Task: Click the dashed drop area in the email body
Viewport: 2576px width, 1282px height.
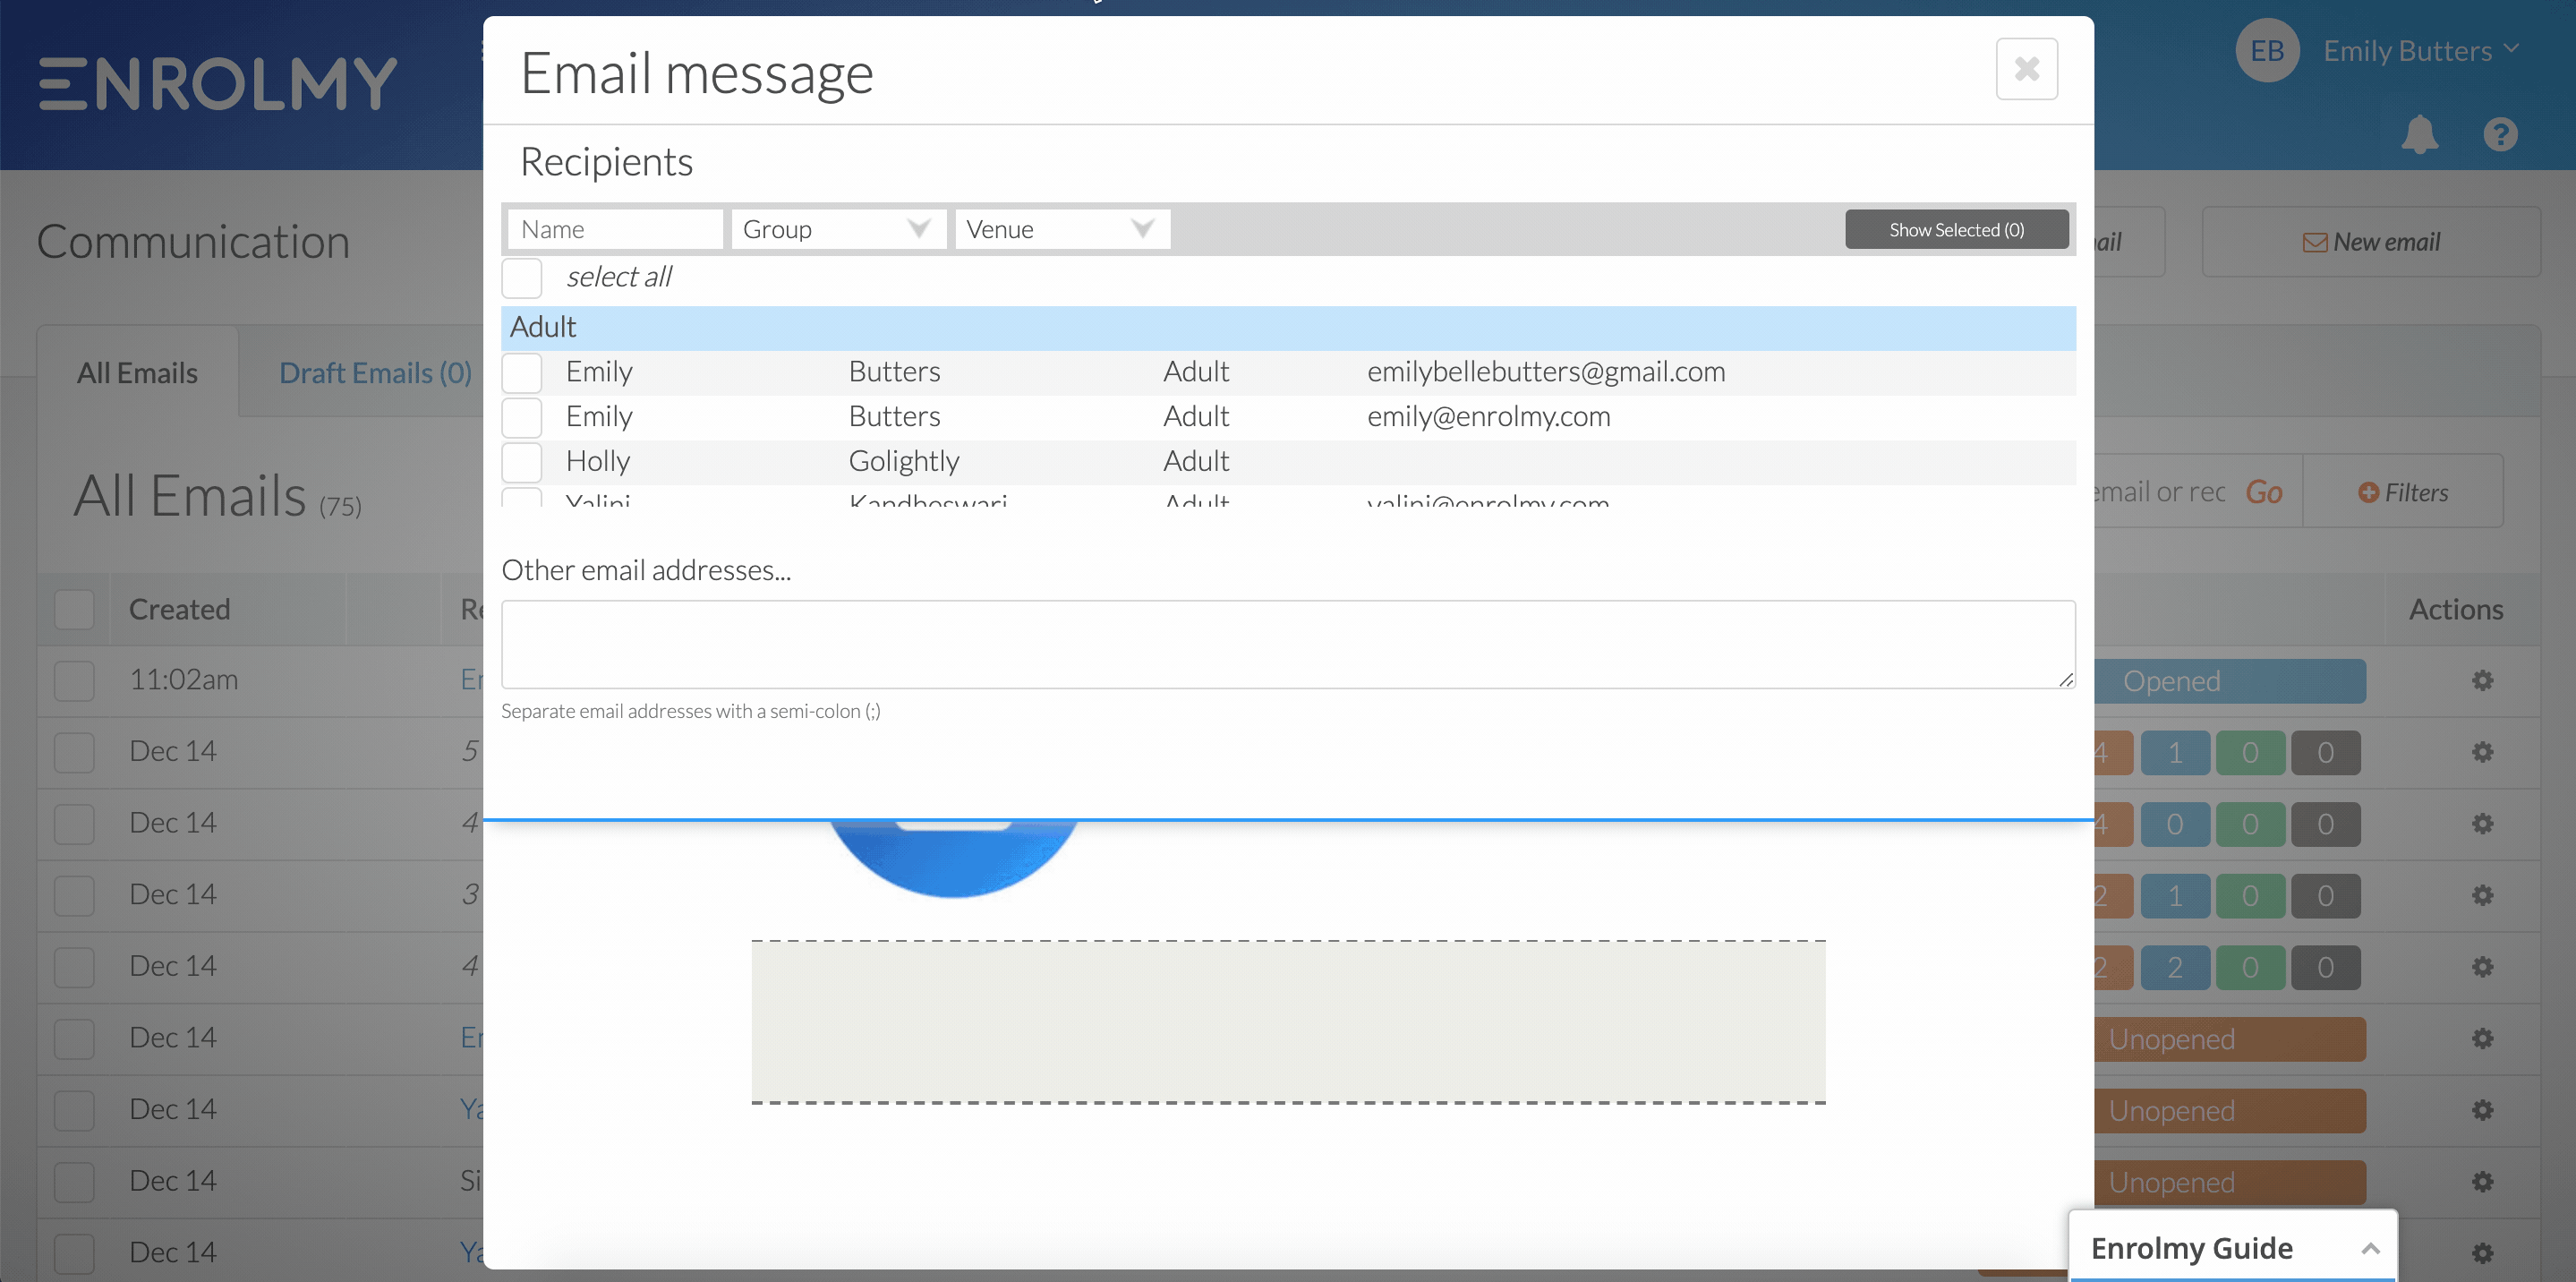Action: click(1288, 1022)
